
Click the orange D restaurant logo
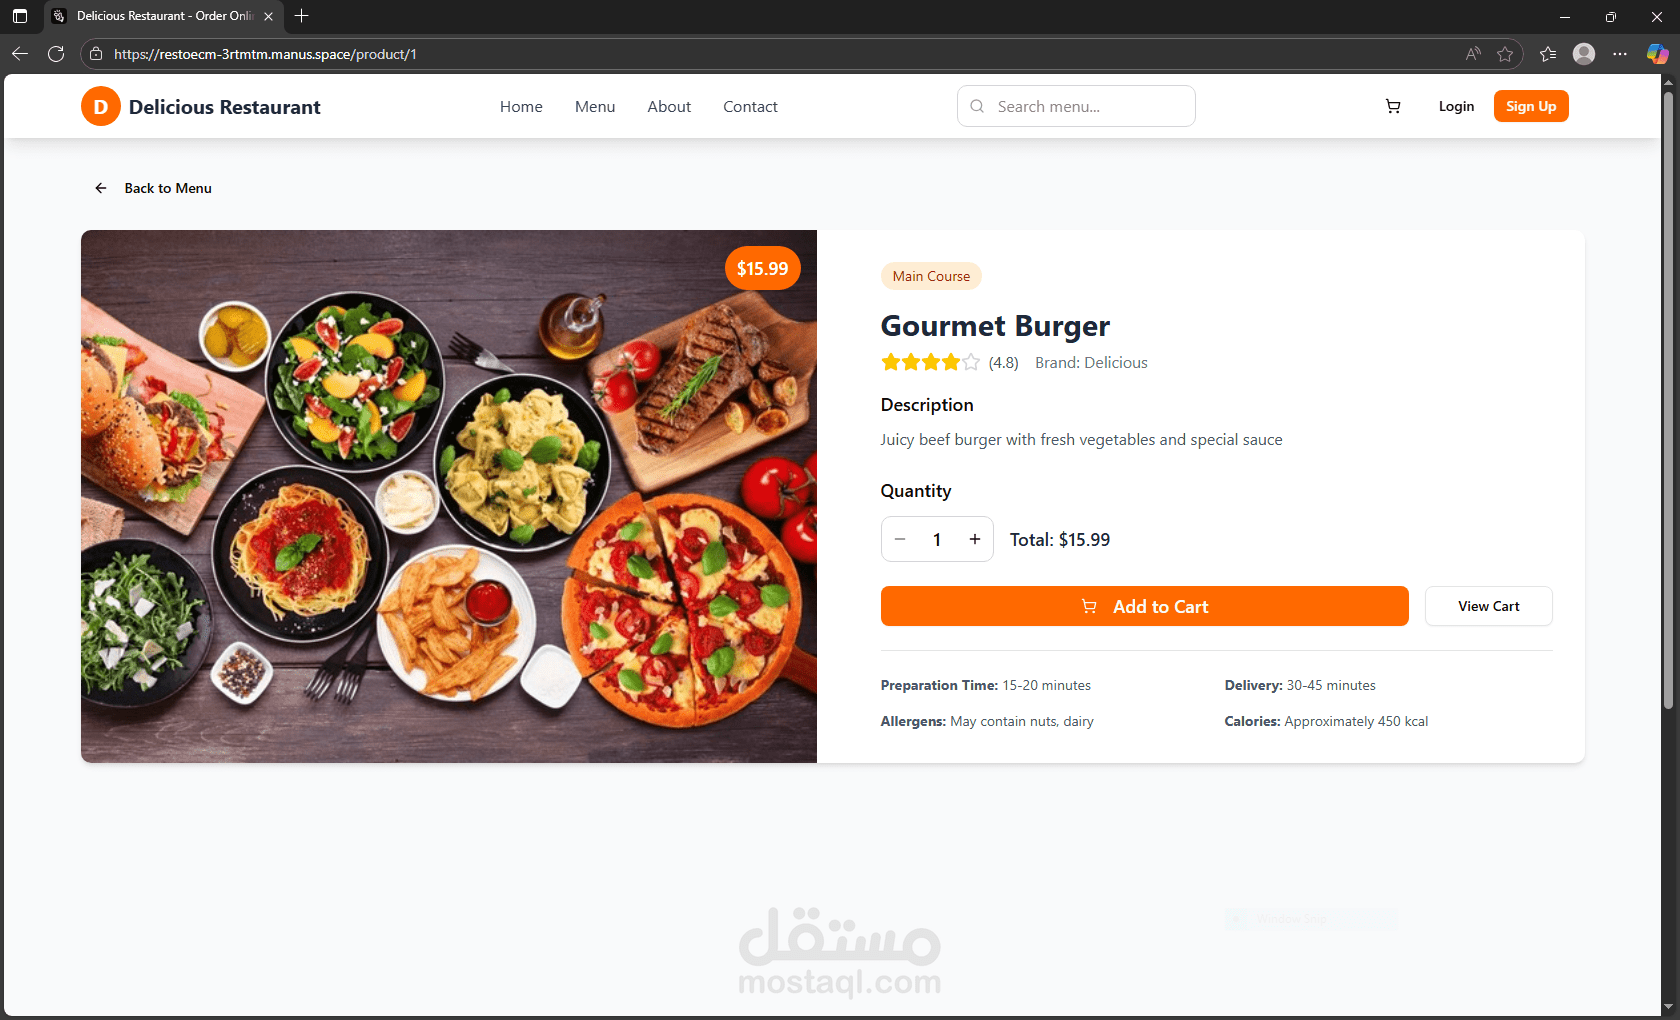pyautogui.click(x=101, y=107)
